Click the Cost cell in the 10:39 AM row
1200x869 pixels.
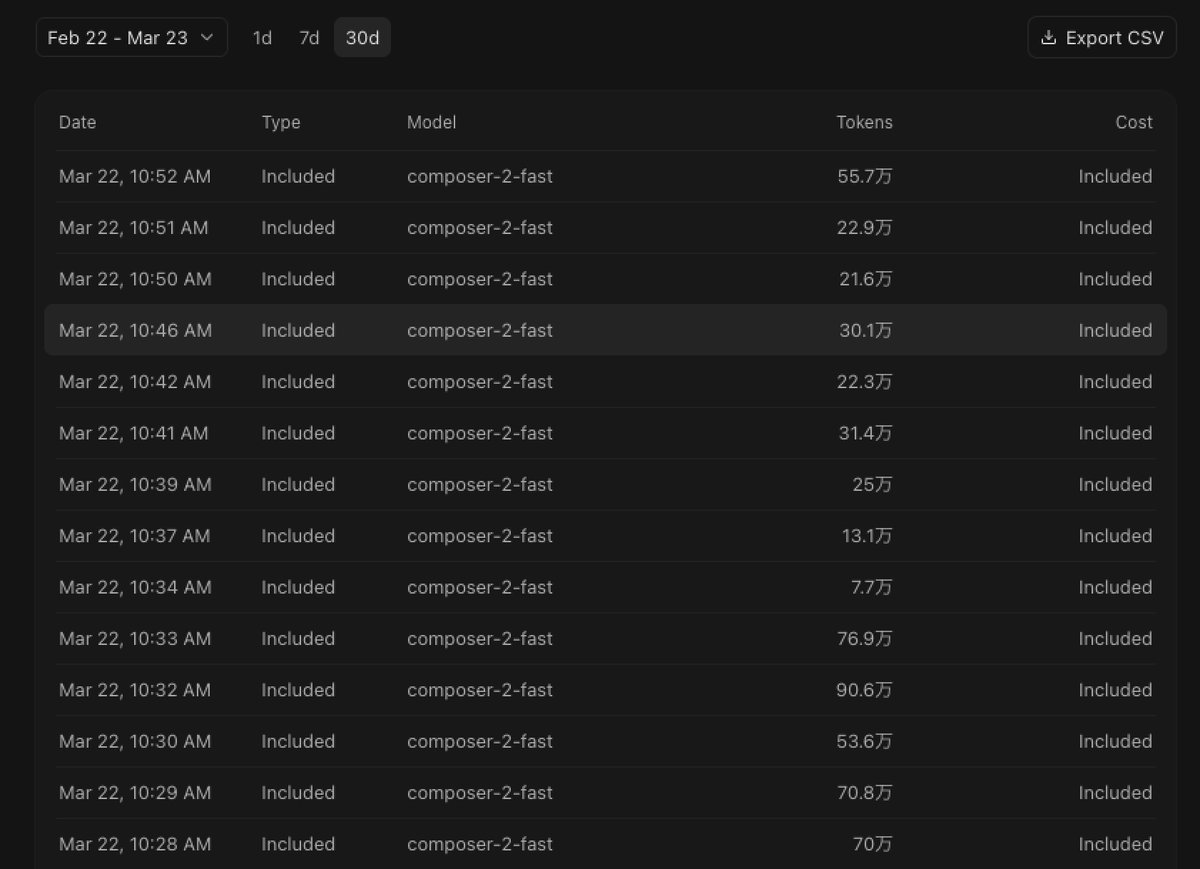pos(1115,485)
